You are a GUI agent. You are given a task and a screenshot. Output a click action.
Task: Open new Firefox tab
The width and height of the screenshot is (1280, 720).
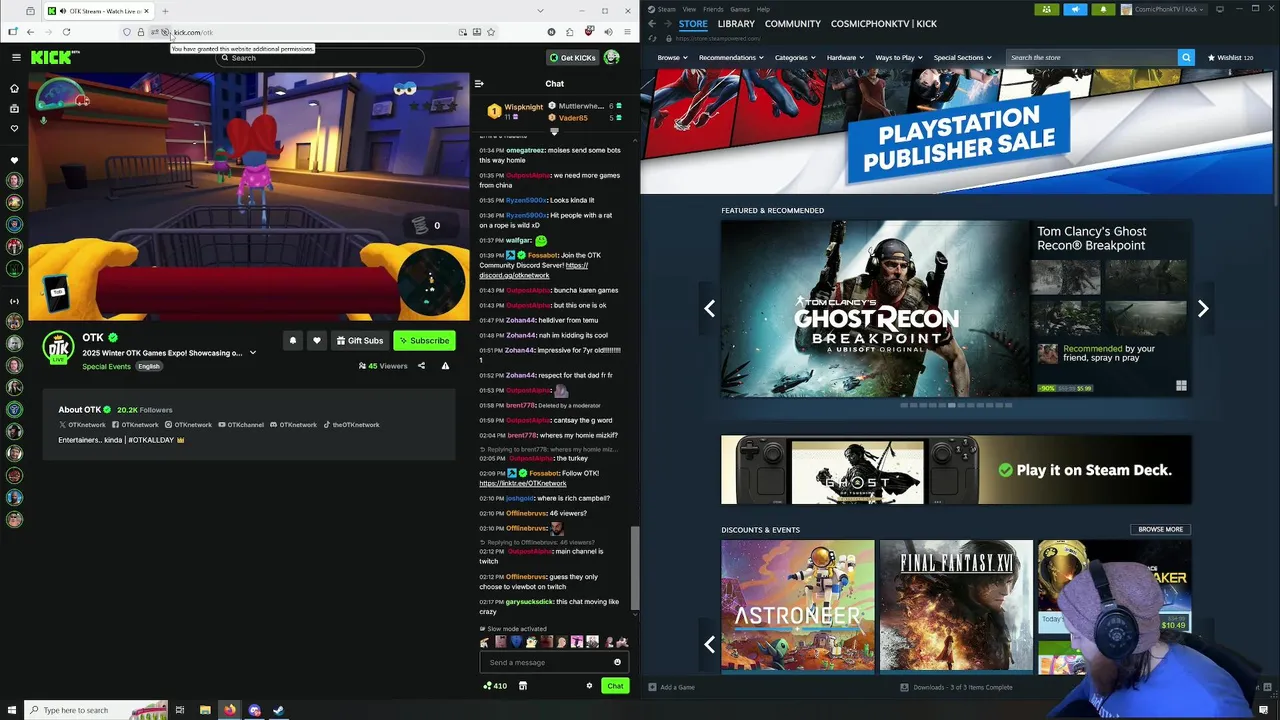click(x=165, y=11)
